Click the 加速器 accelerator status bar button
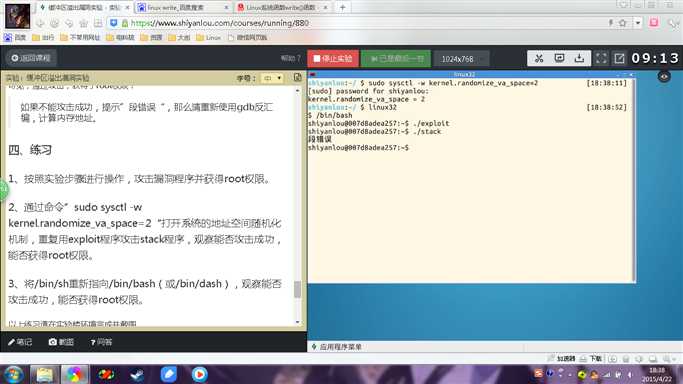Image resolution: width=683 pixels, height=384 pixels. (561, 359)
